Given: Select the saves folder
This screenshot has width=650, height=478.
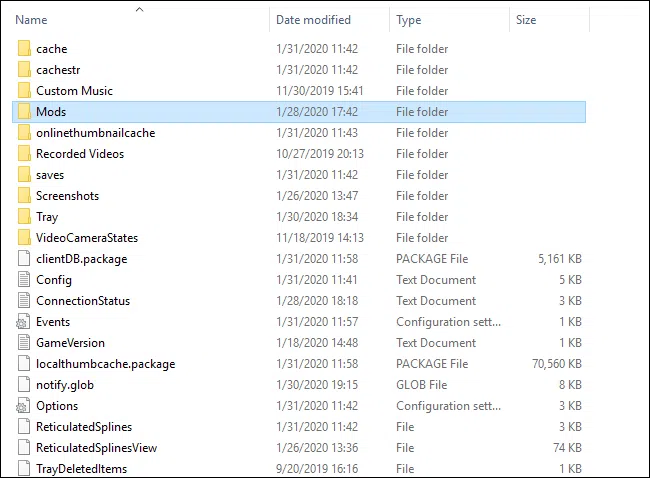Looking at the screenshot, I should pyautogui.click(x=50, y=175).
